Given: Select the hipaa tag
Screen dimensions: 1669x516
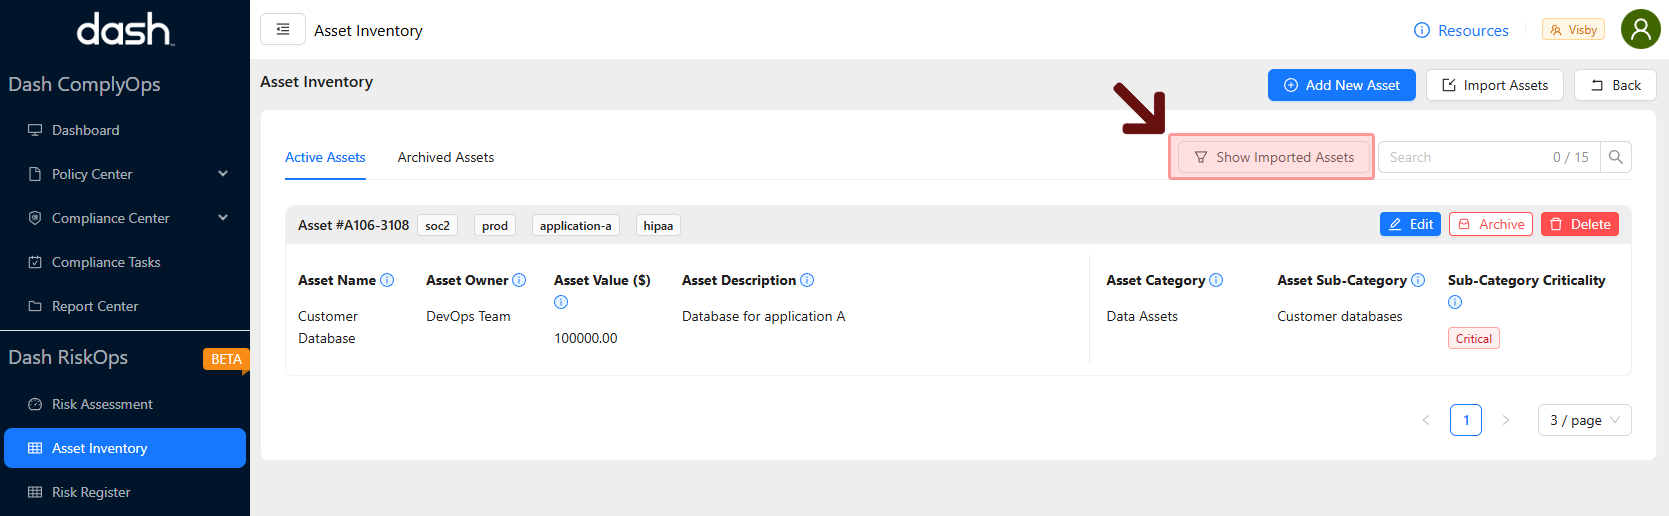Looking at the screenshot, I should [x=658, y=225].
